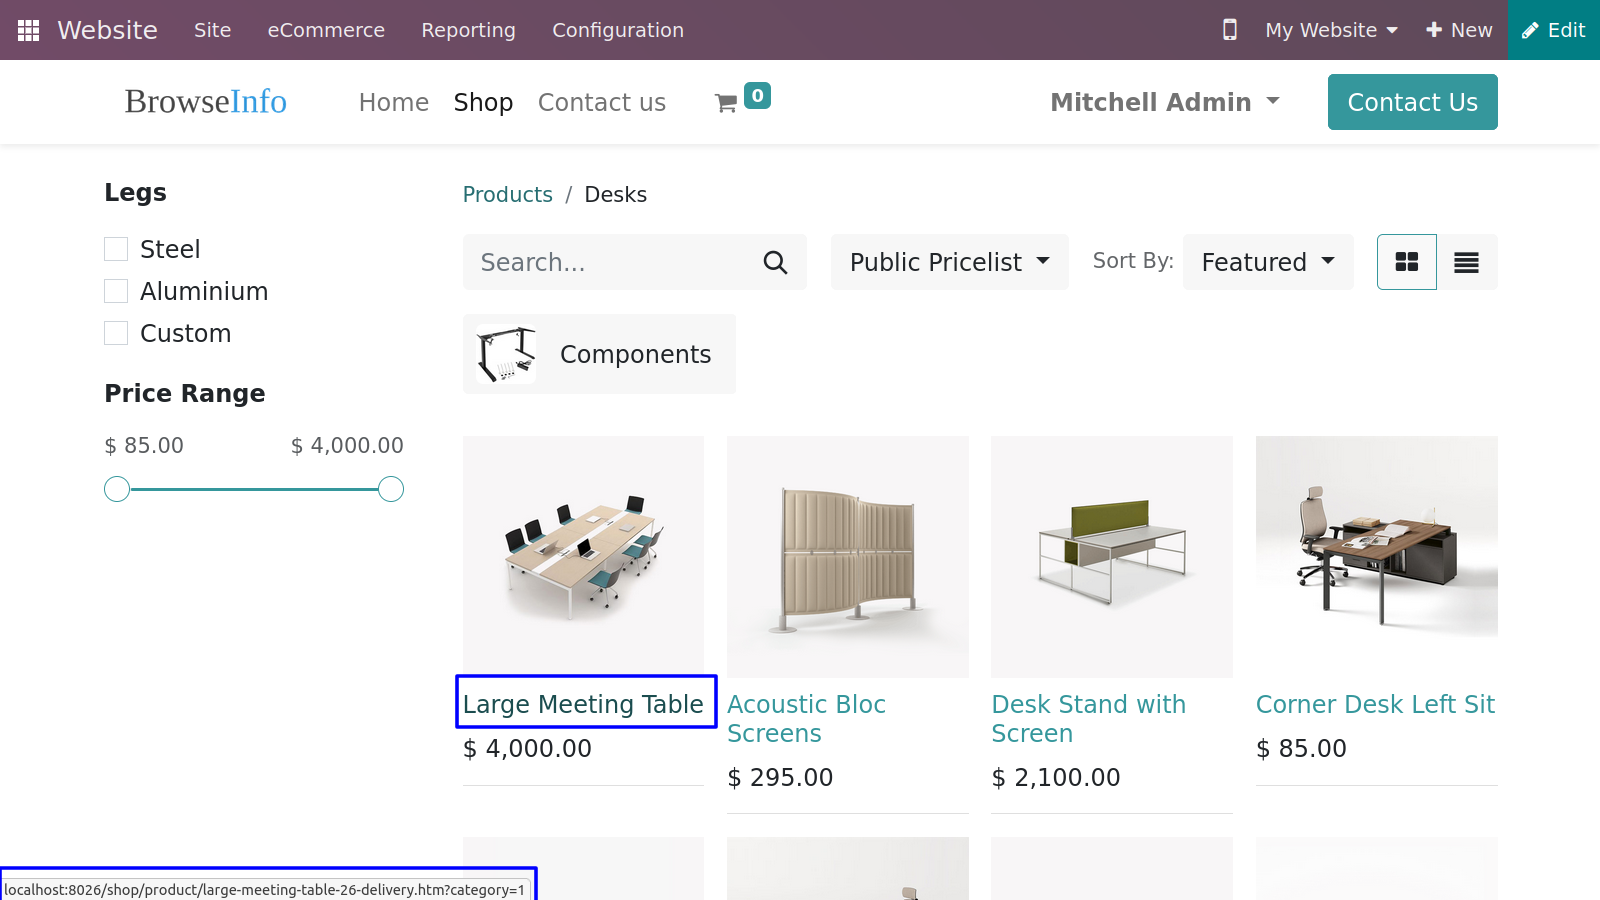Viewport: 1600px width, 900px height.
Task: Open the eCommerce menu
Action: pos(326,30)
